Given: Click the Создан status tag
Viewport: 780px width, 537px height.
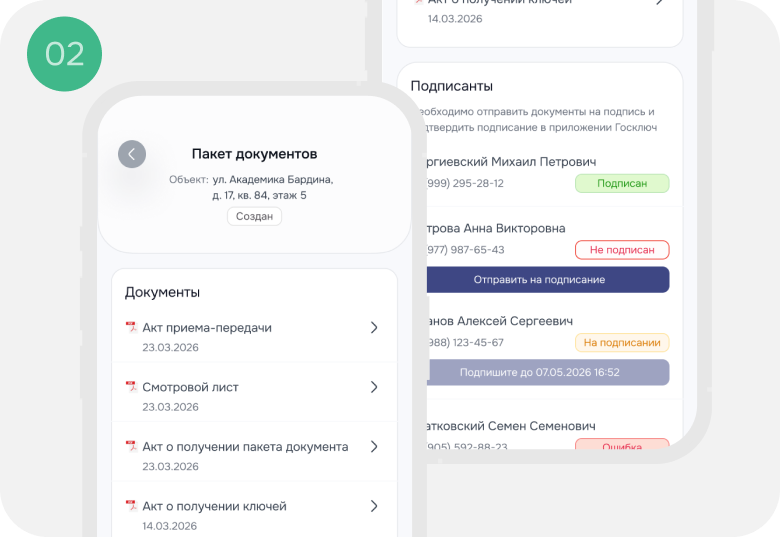Looking at the screenshot, I should (254, 216).
